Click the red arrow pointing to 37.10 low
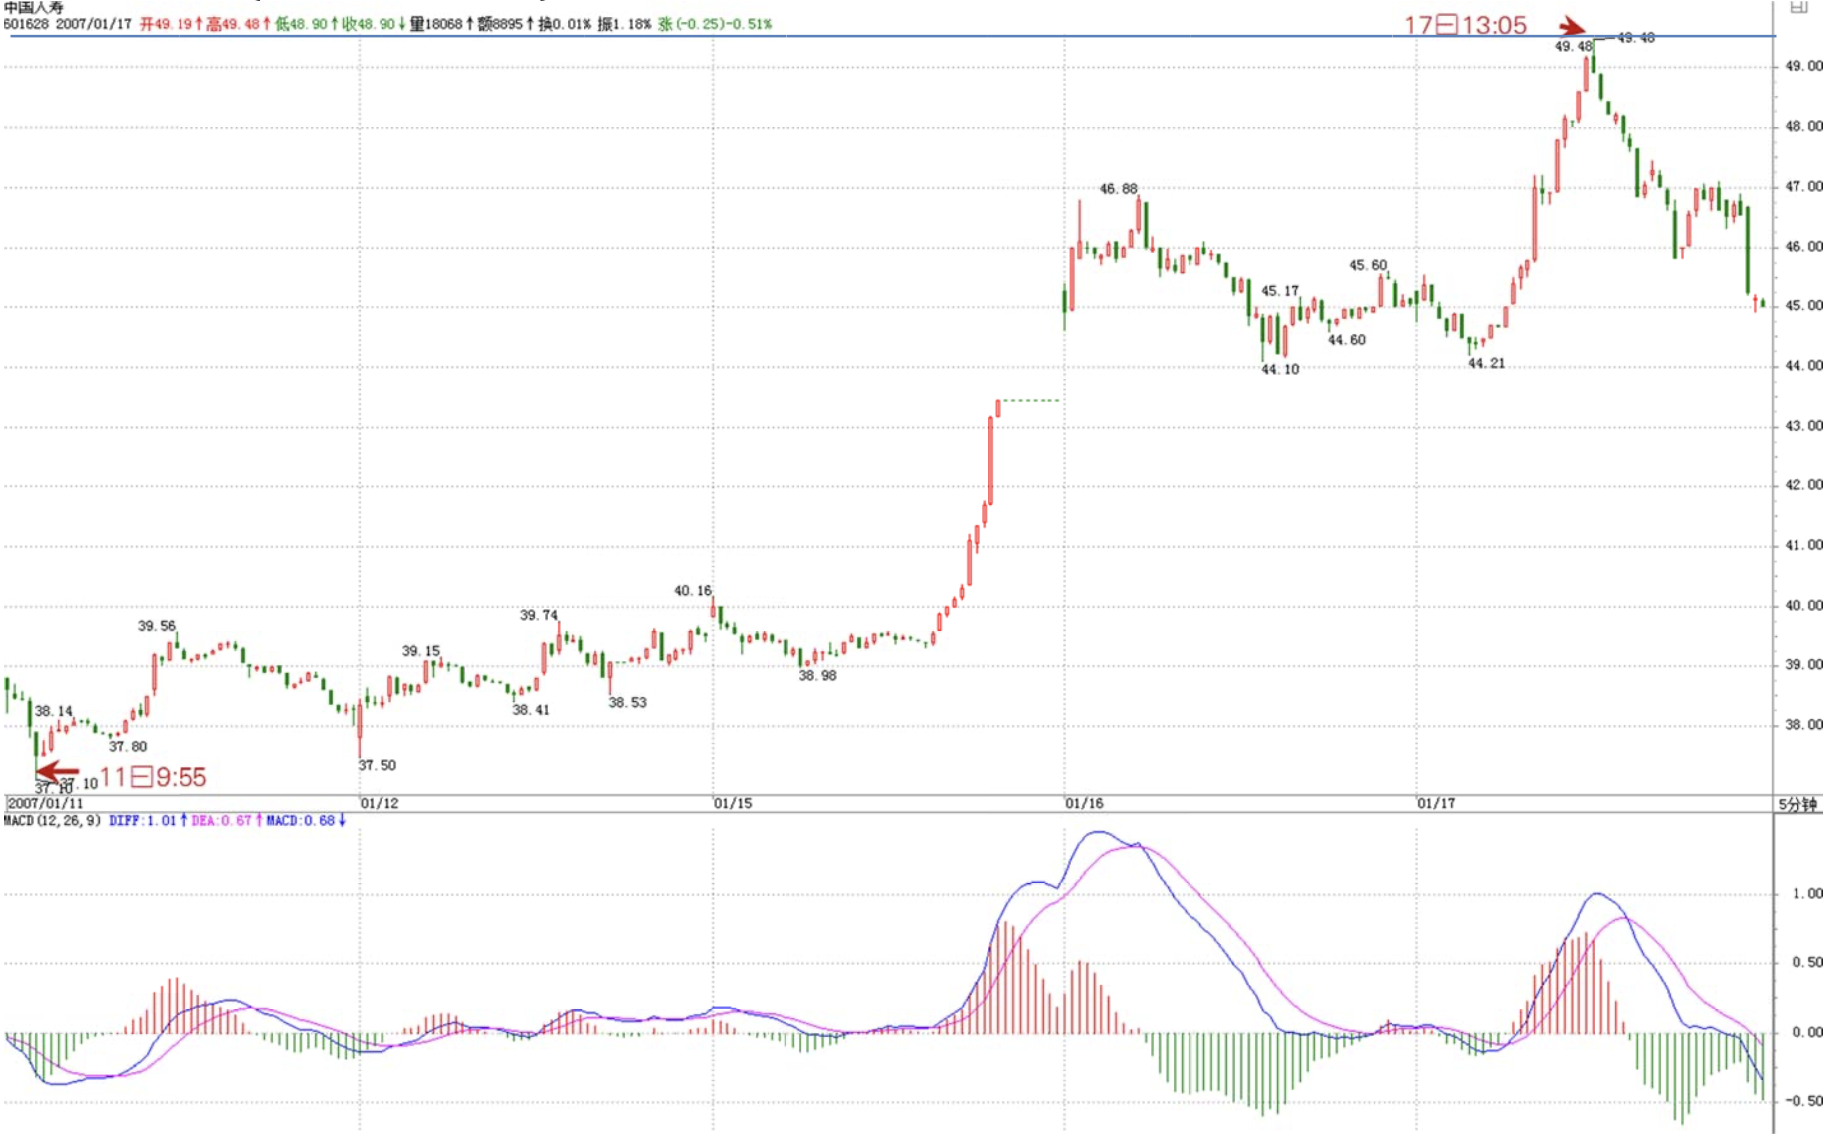The height and width of the screenshot is (1138, 1830). coord(57,772)
